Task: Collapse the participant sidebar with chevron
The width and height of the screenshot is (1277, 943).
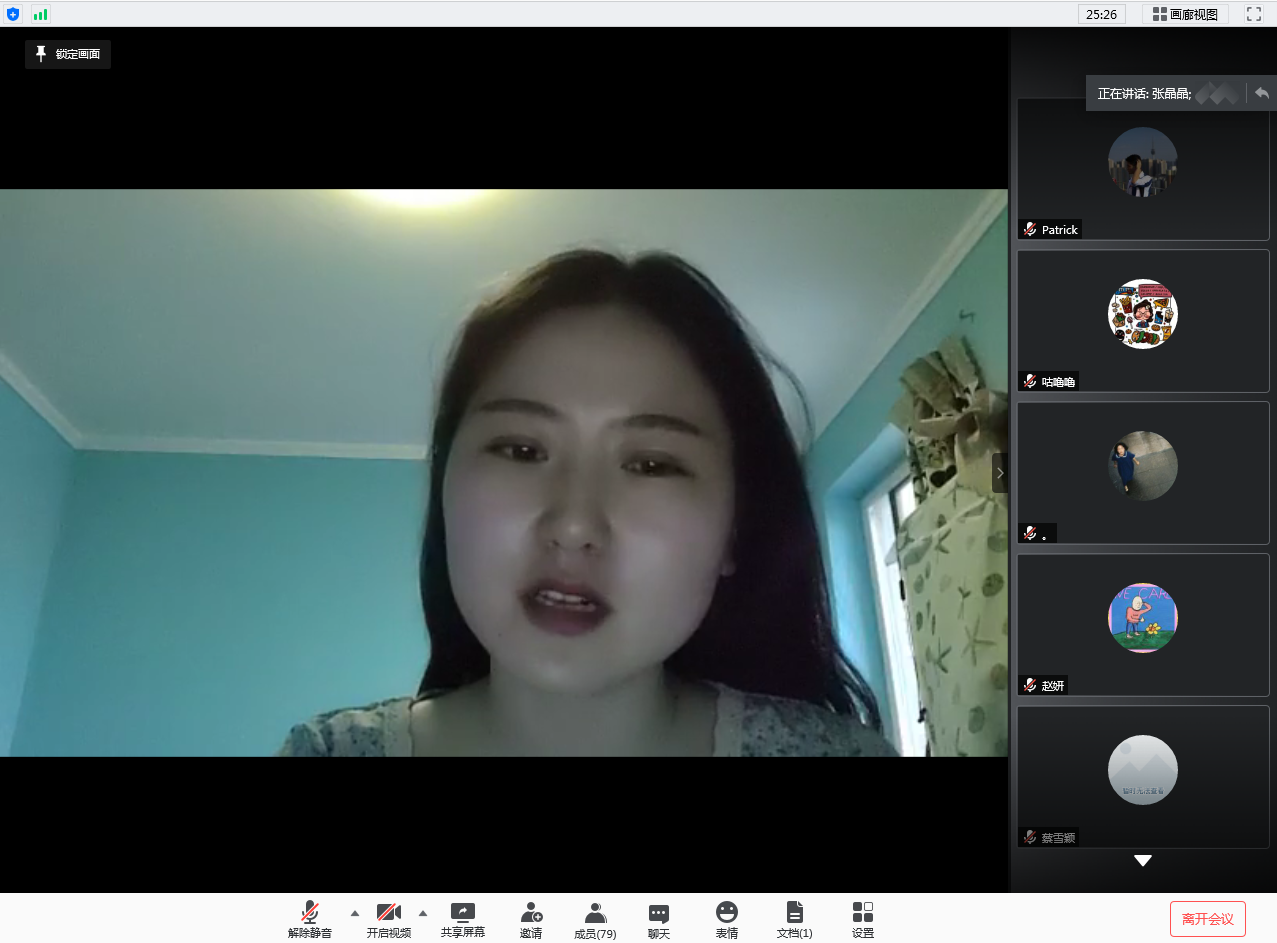Action: (x=1000, y=473)
